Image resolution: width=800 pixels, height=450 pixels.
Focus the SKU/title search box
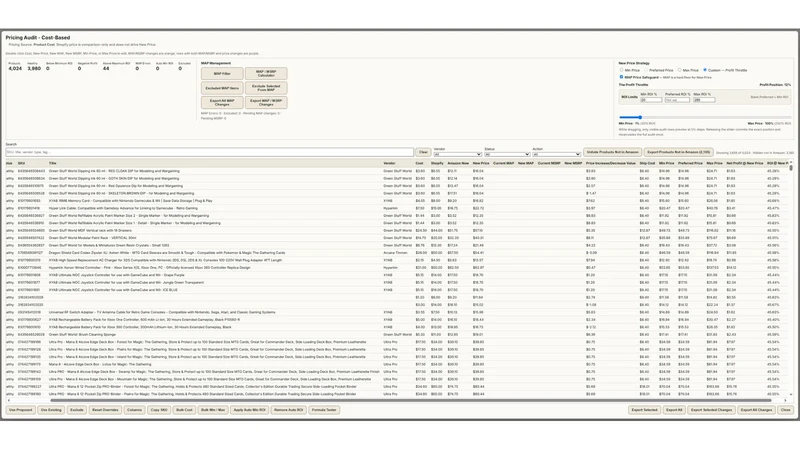[x=210, y=152]
